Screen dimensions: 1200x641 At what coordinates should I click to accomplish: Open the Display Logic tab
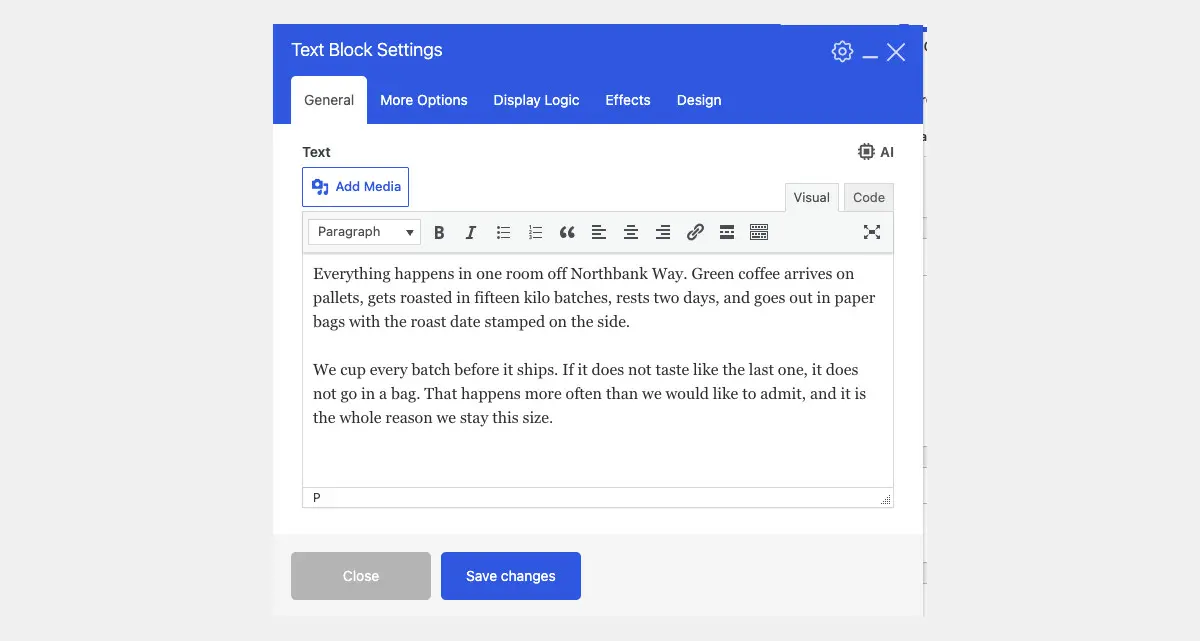536,100
